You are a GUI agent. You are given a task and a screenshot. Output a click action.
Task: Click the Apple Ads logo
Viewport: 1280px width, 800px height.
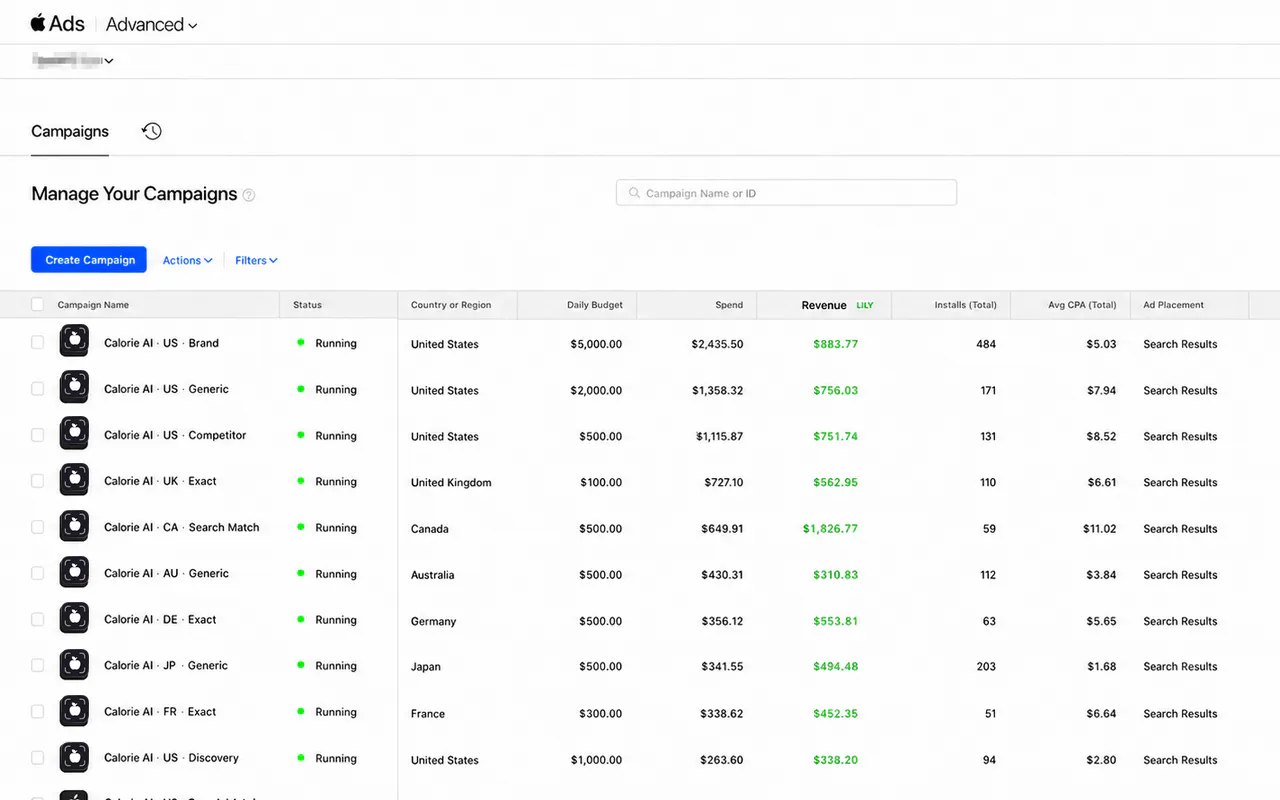click(x=57, y=23)
